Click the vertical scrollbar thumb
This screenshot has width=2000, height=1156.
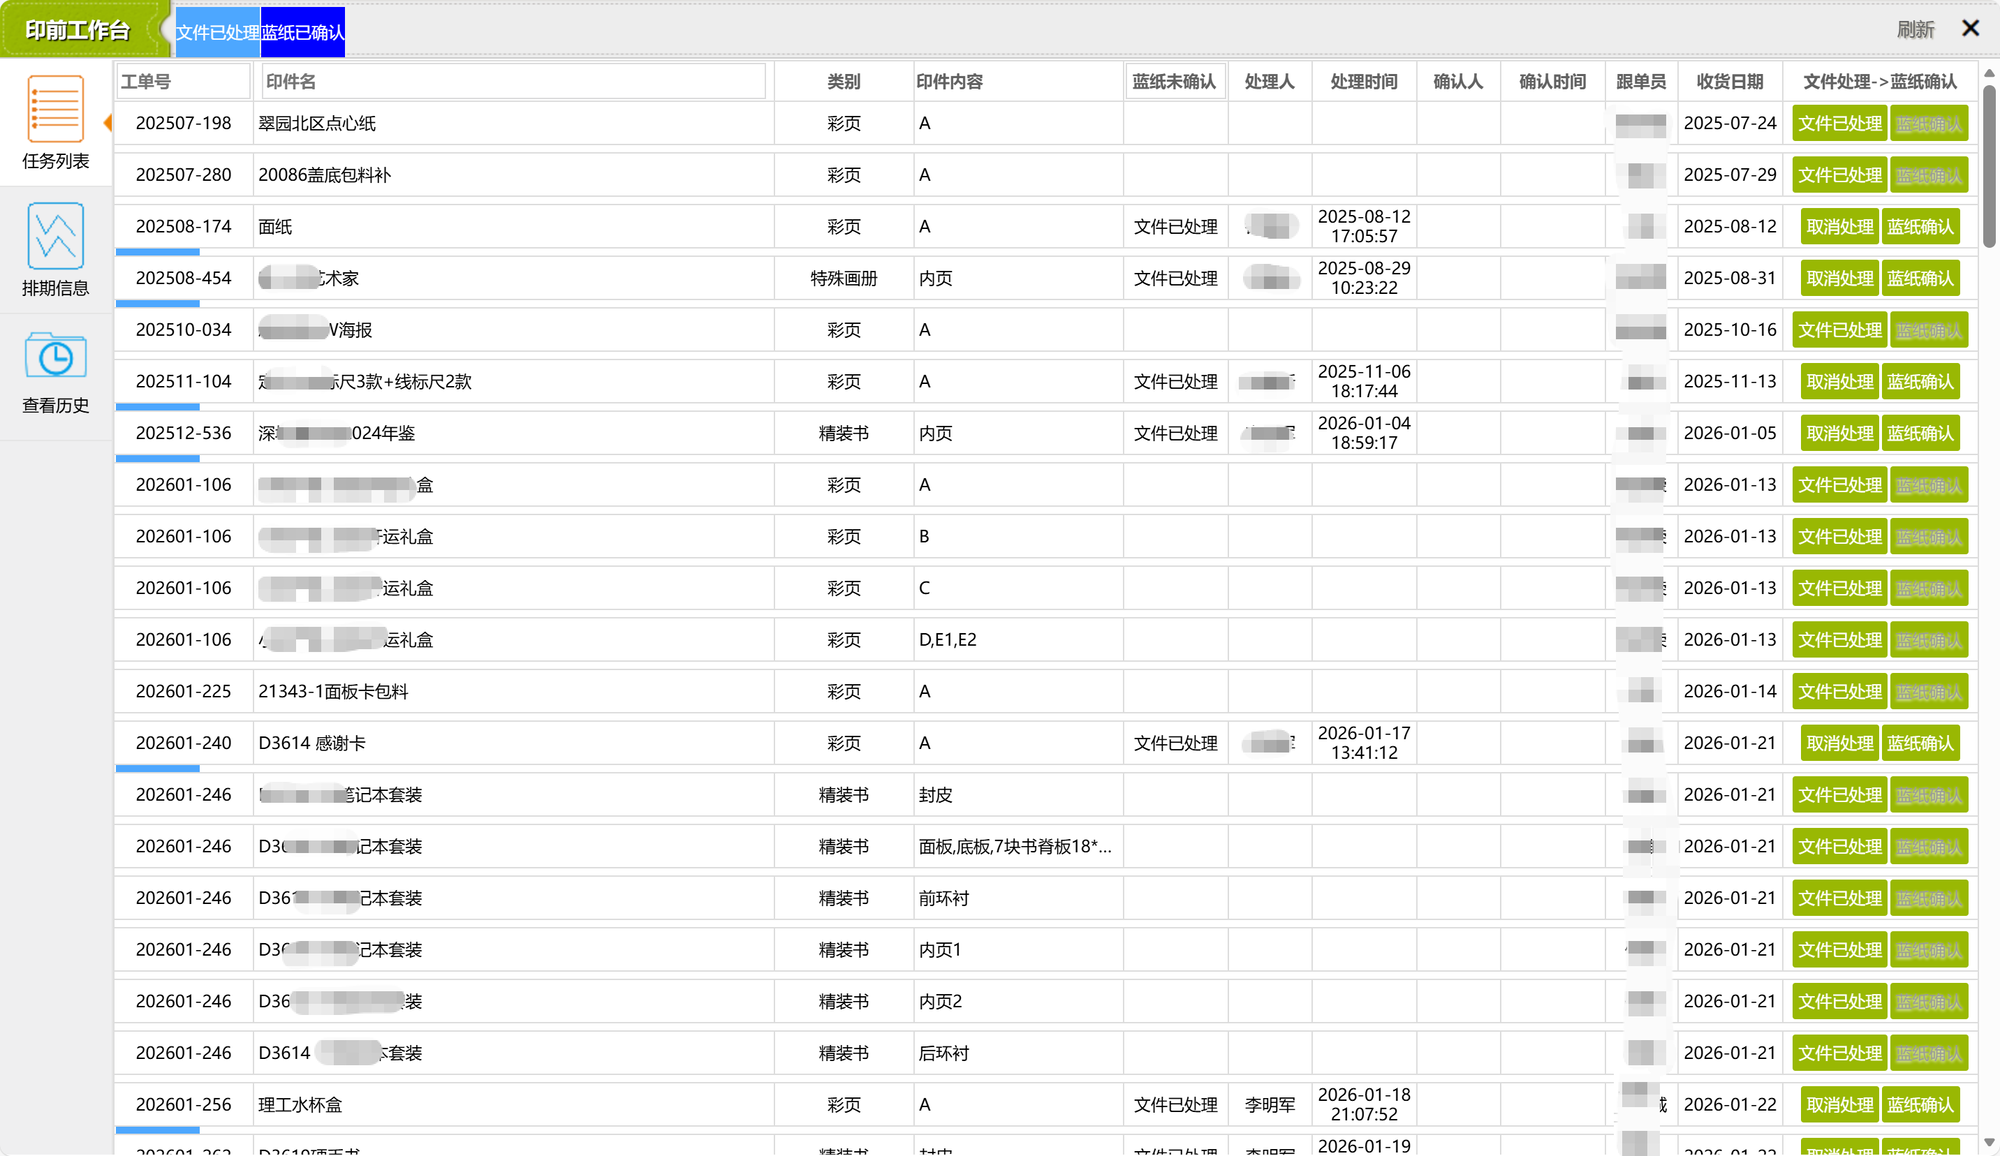pyautogui.click(x=1989, y=165)
